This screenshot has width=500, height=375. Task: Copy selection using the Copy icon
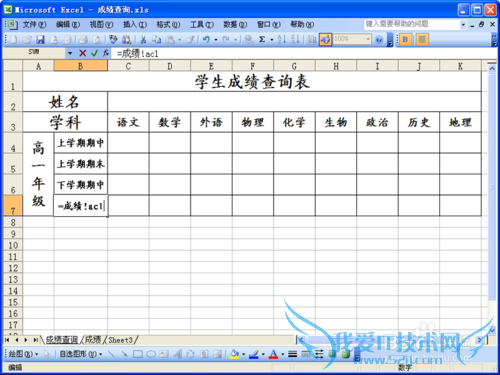coord(156,40)
